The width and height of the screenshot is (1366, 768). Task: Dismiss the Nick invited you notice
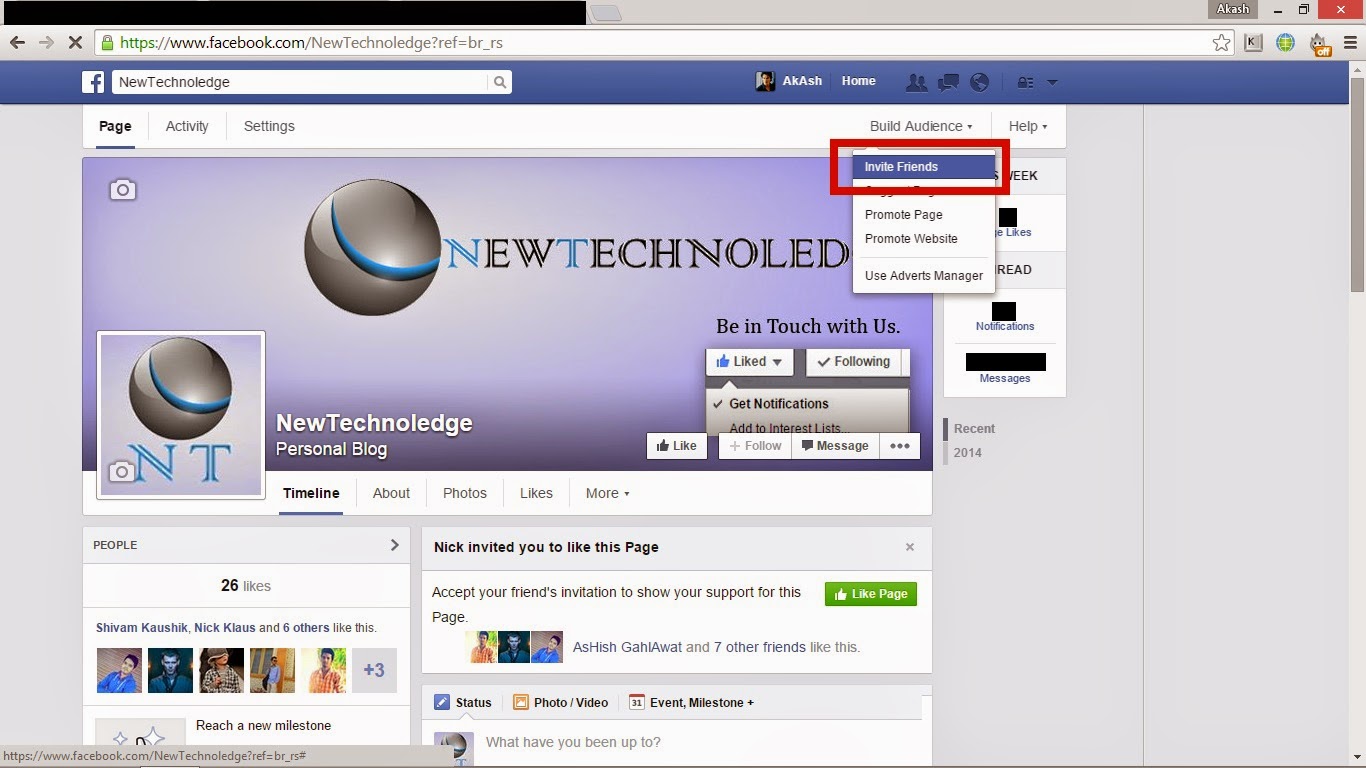point(910,547)
